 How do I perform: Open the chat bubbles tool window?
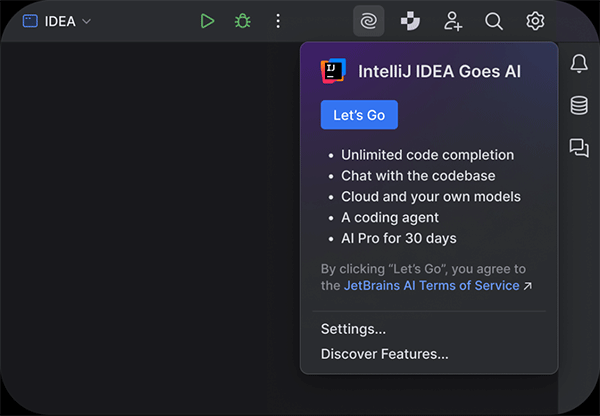578,148
